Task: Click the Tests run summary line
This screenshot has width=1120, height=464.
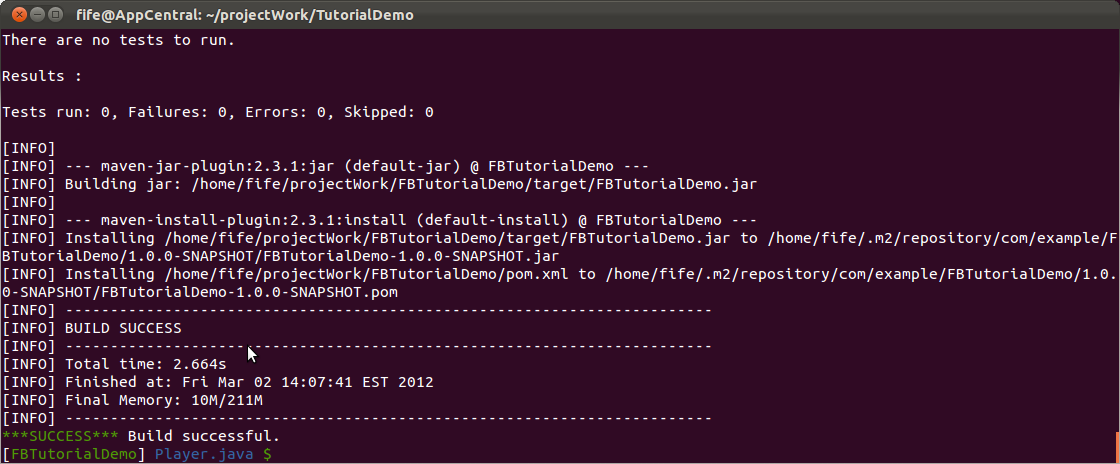Action: click(218, 112)
